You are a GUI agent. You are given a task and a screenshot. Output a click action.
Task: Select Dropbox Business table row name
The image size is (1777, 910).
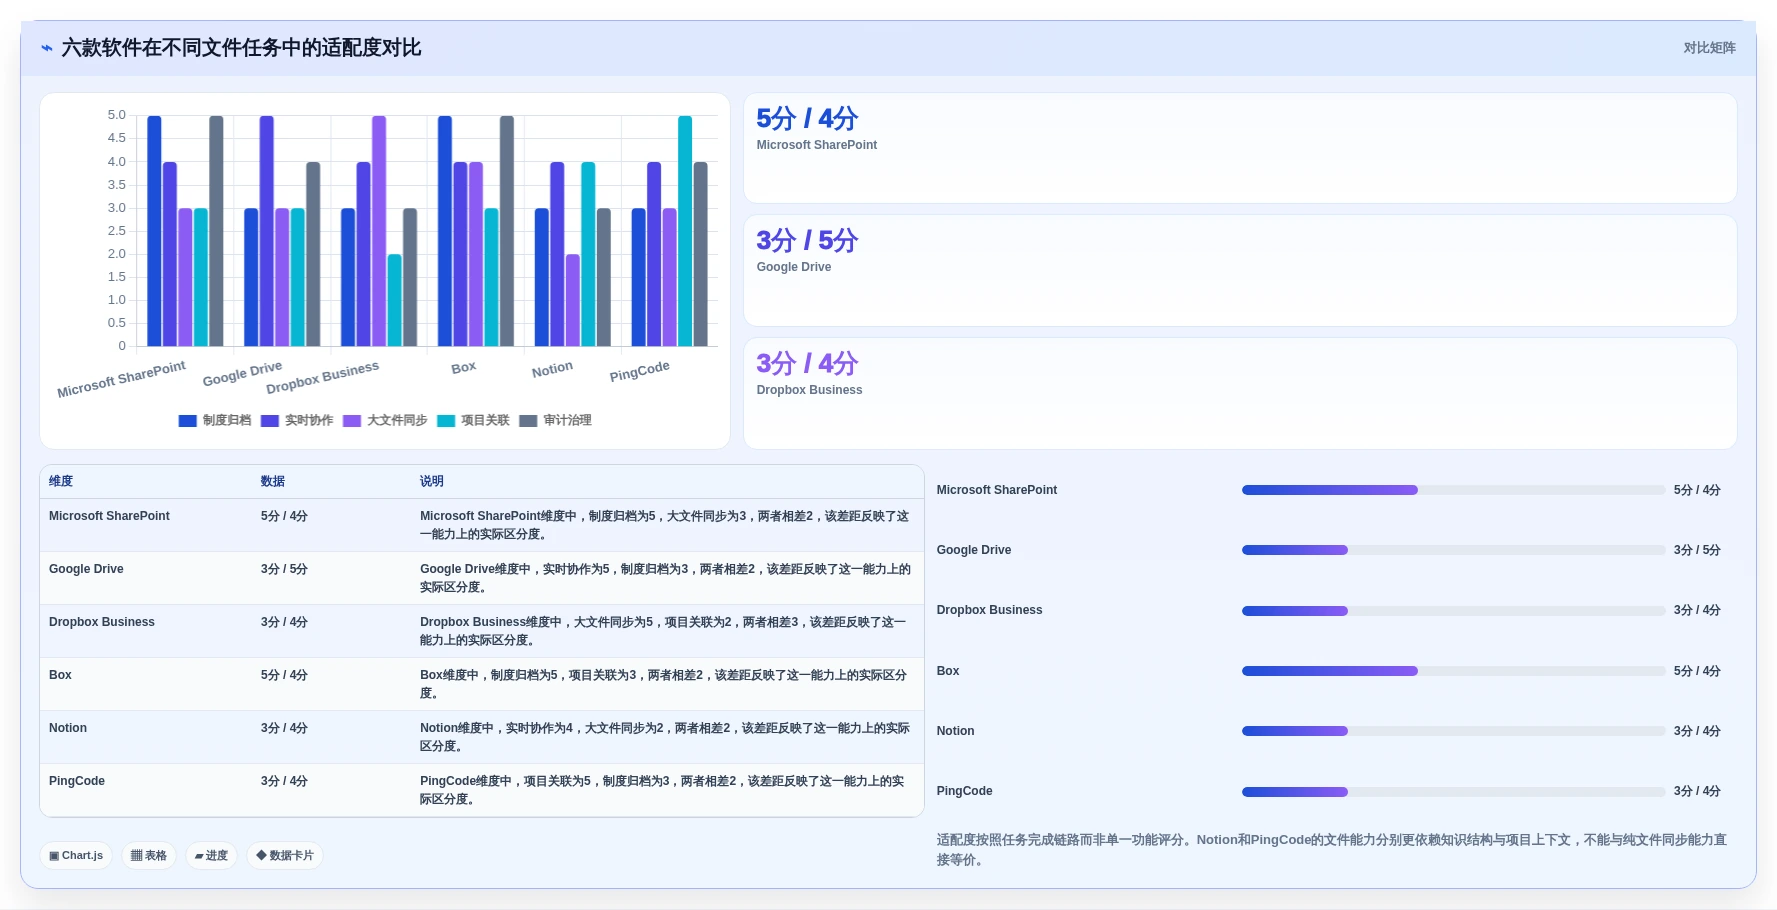[102, 622]
